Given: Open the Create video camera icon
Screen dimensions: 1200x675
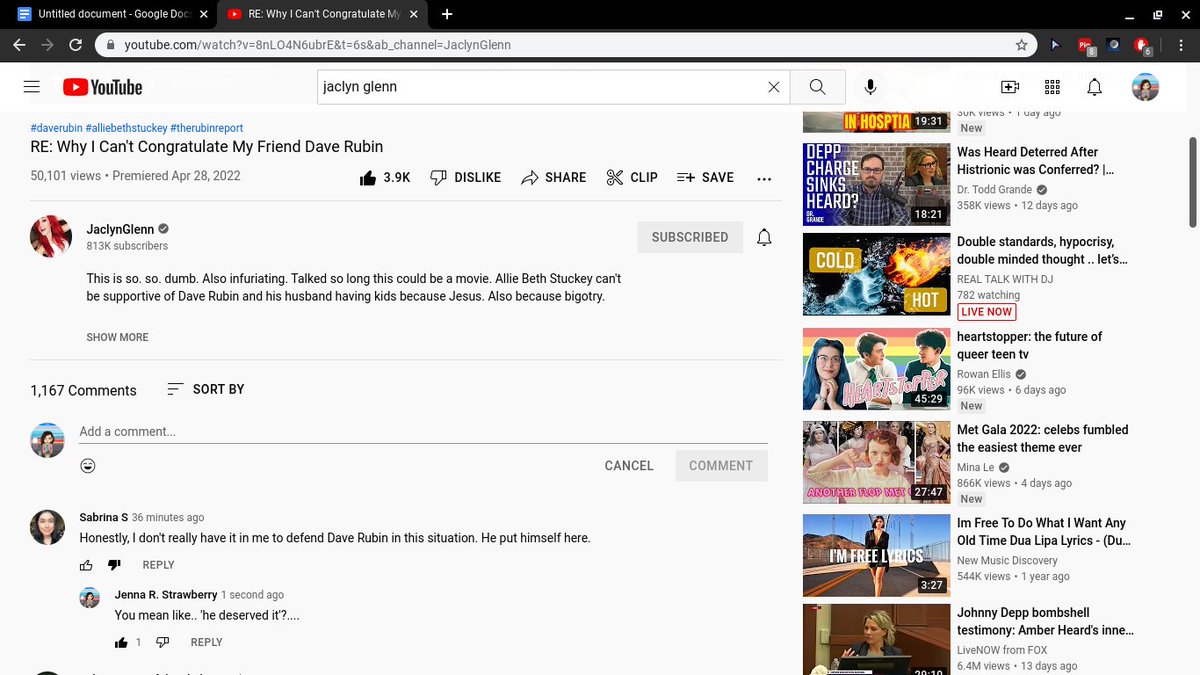Looking at the screenshot, I should click(x=1010, y=87).
